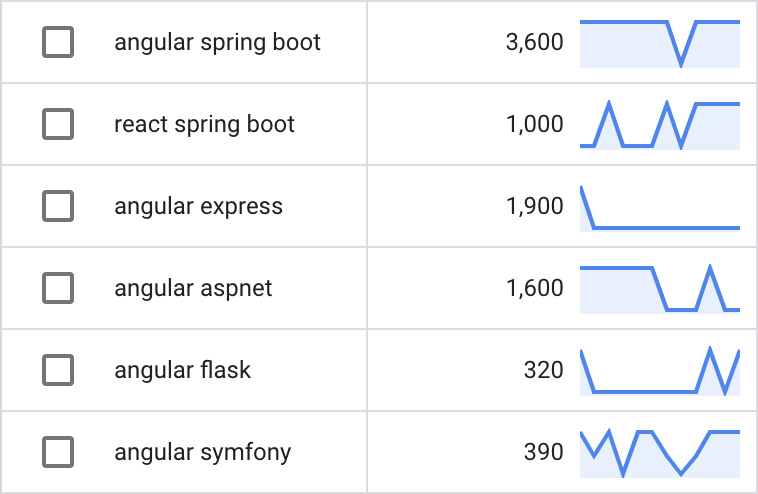Mark the angular symfony checkbox
Screen dimensions: 758x494
coord(58,452)
